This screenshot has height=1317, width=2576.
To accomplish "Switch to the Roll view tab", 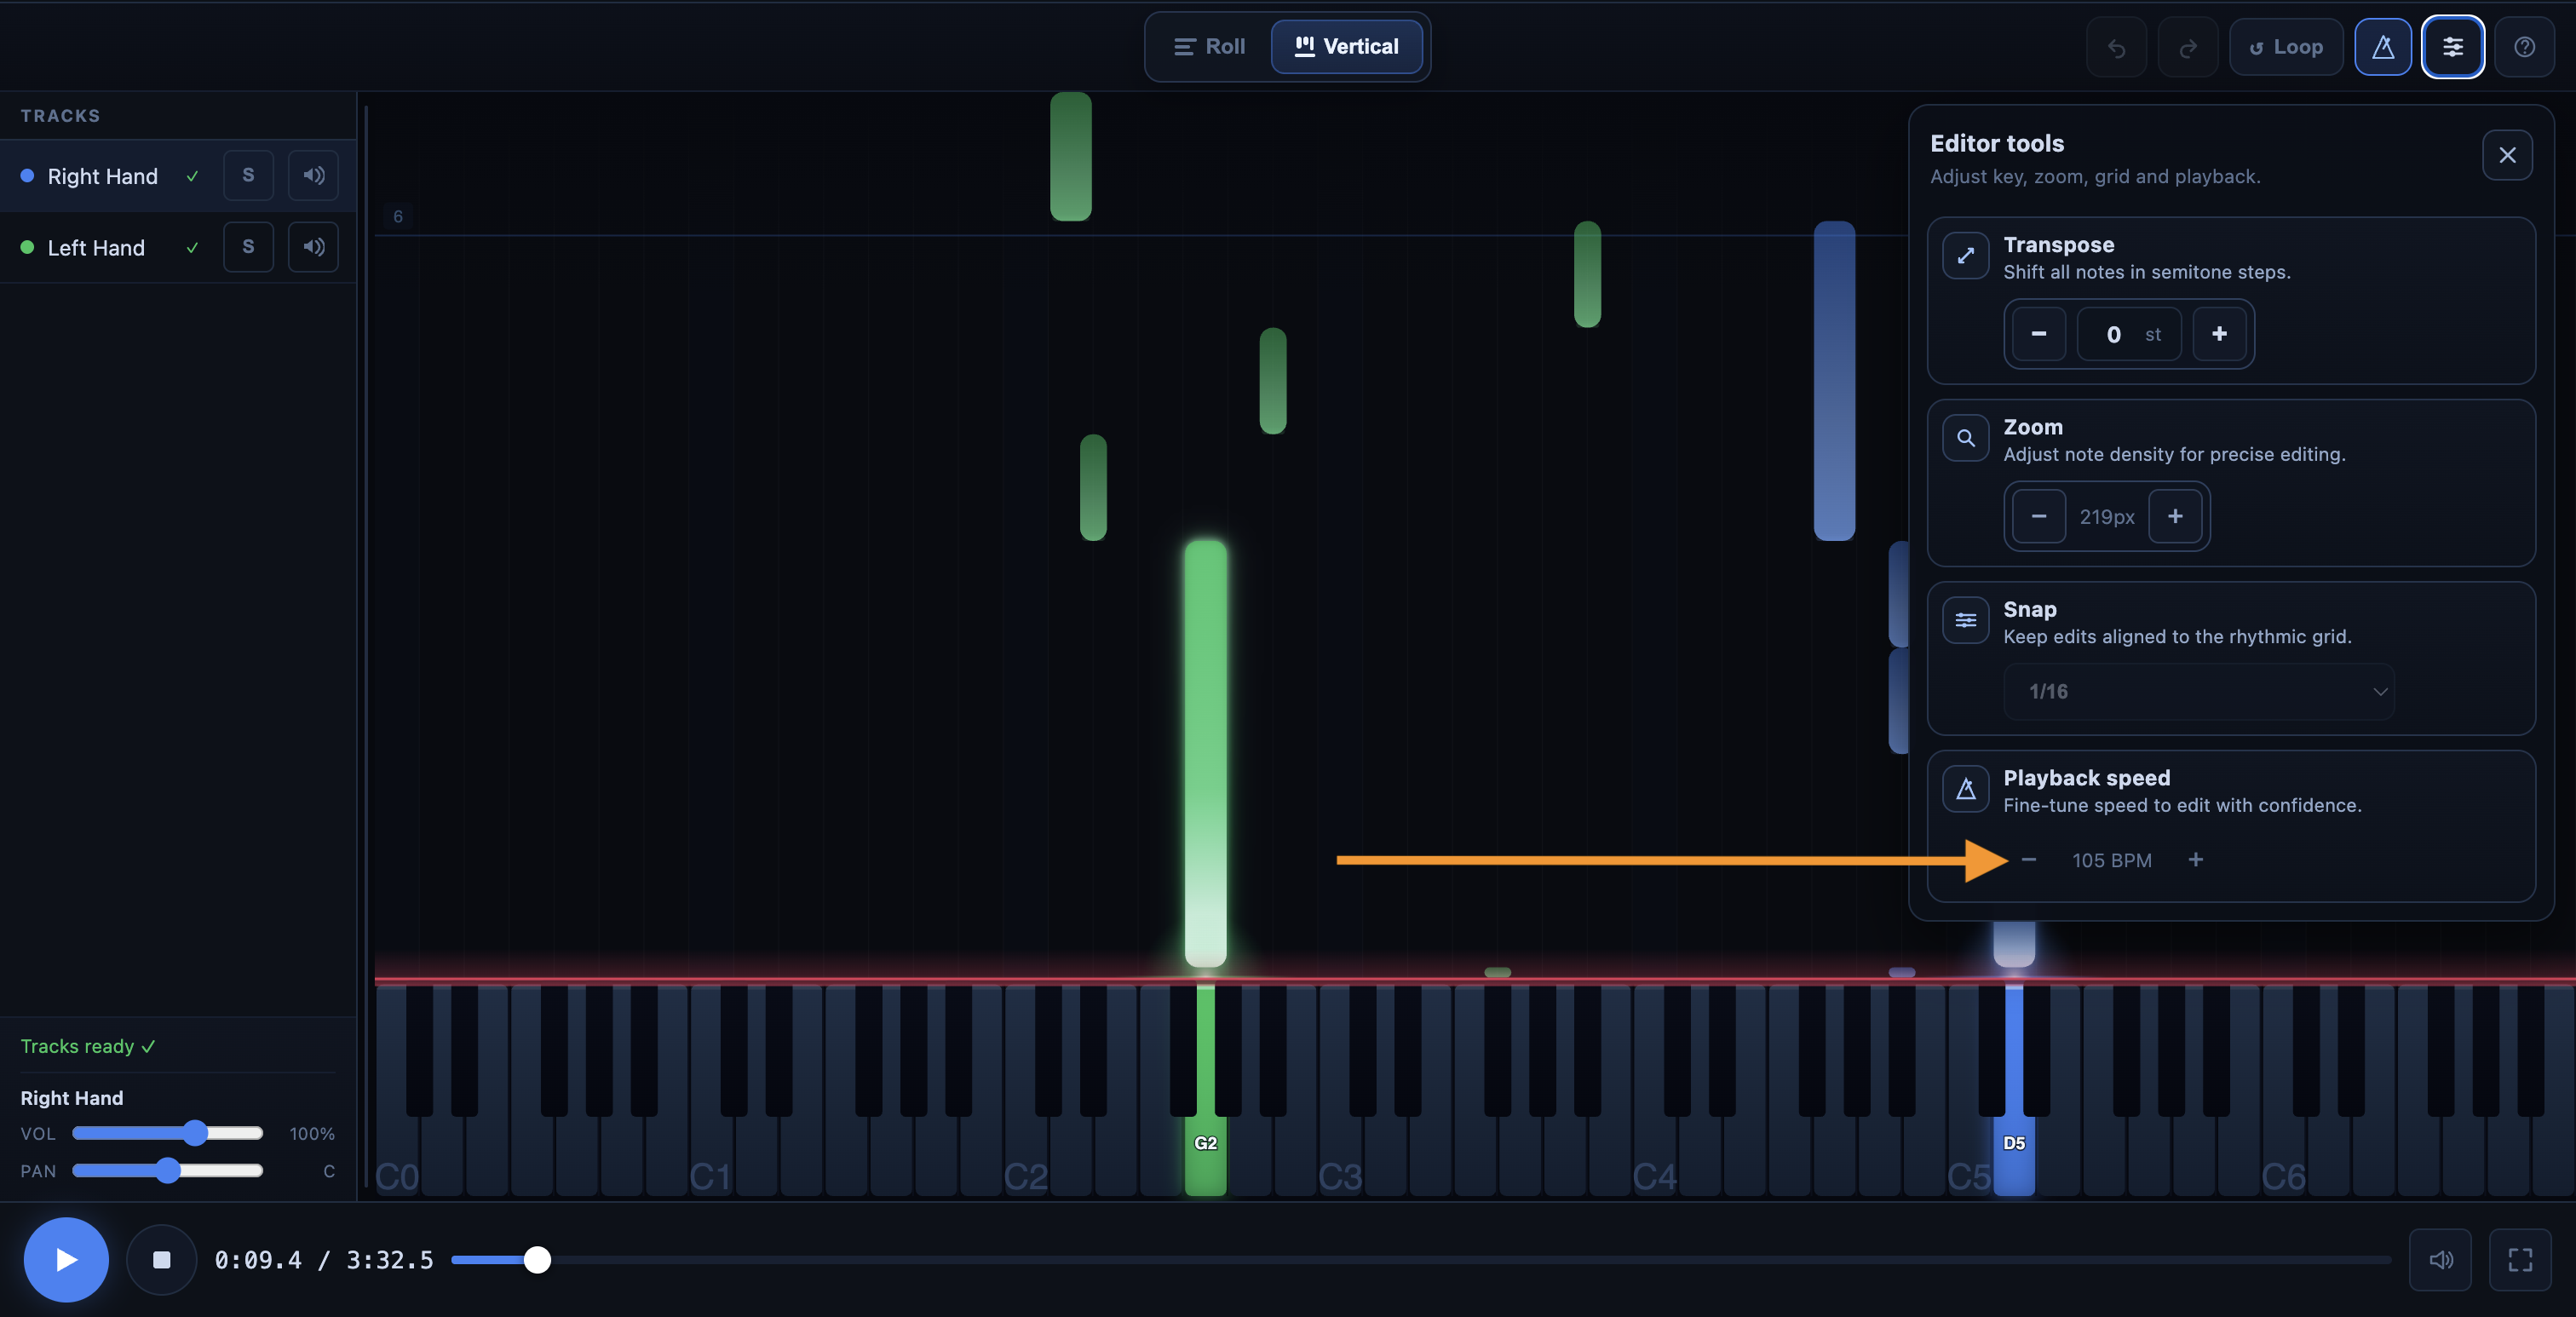I will [1208, 47].
